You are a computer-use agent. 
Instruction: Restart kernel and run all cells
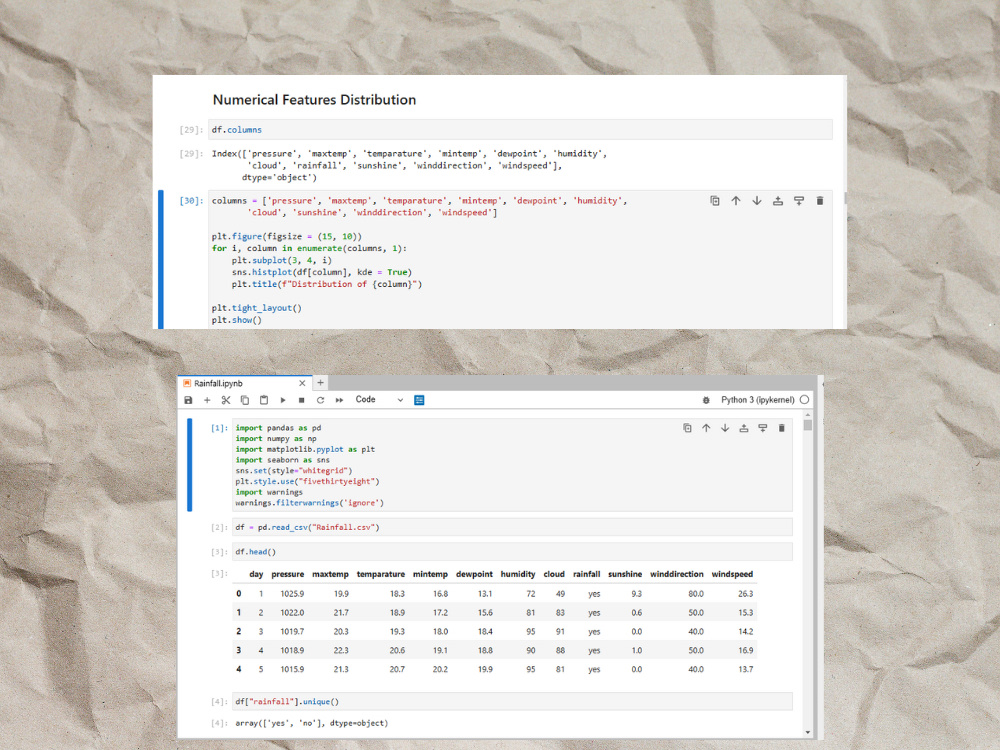pyautogui.click(x=339, y=400)
